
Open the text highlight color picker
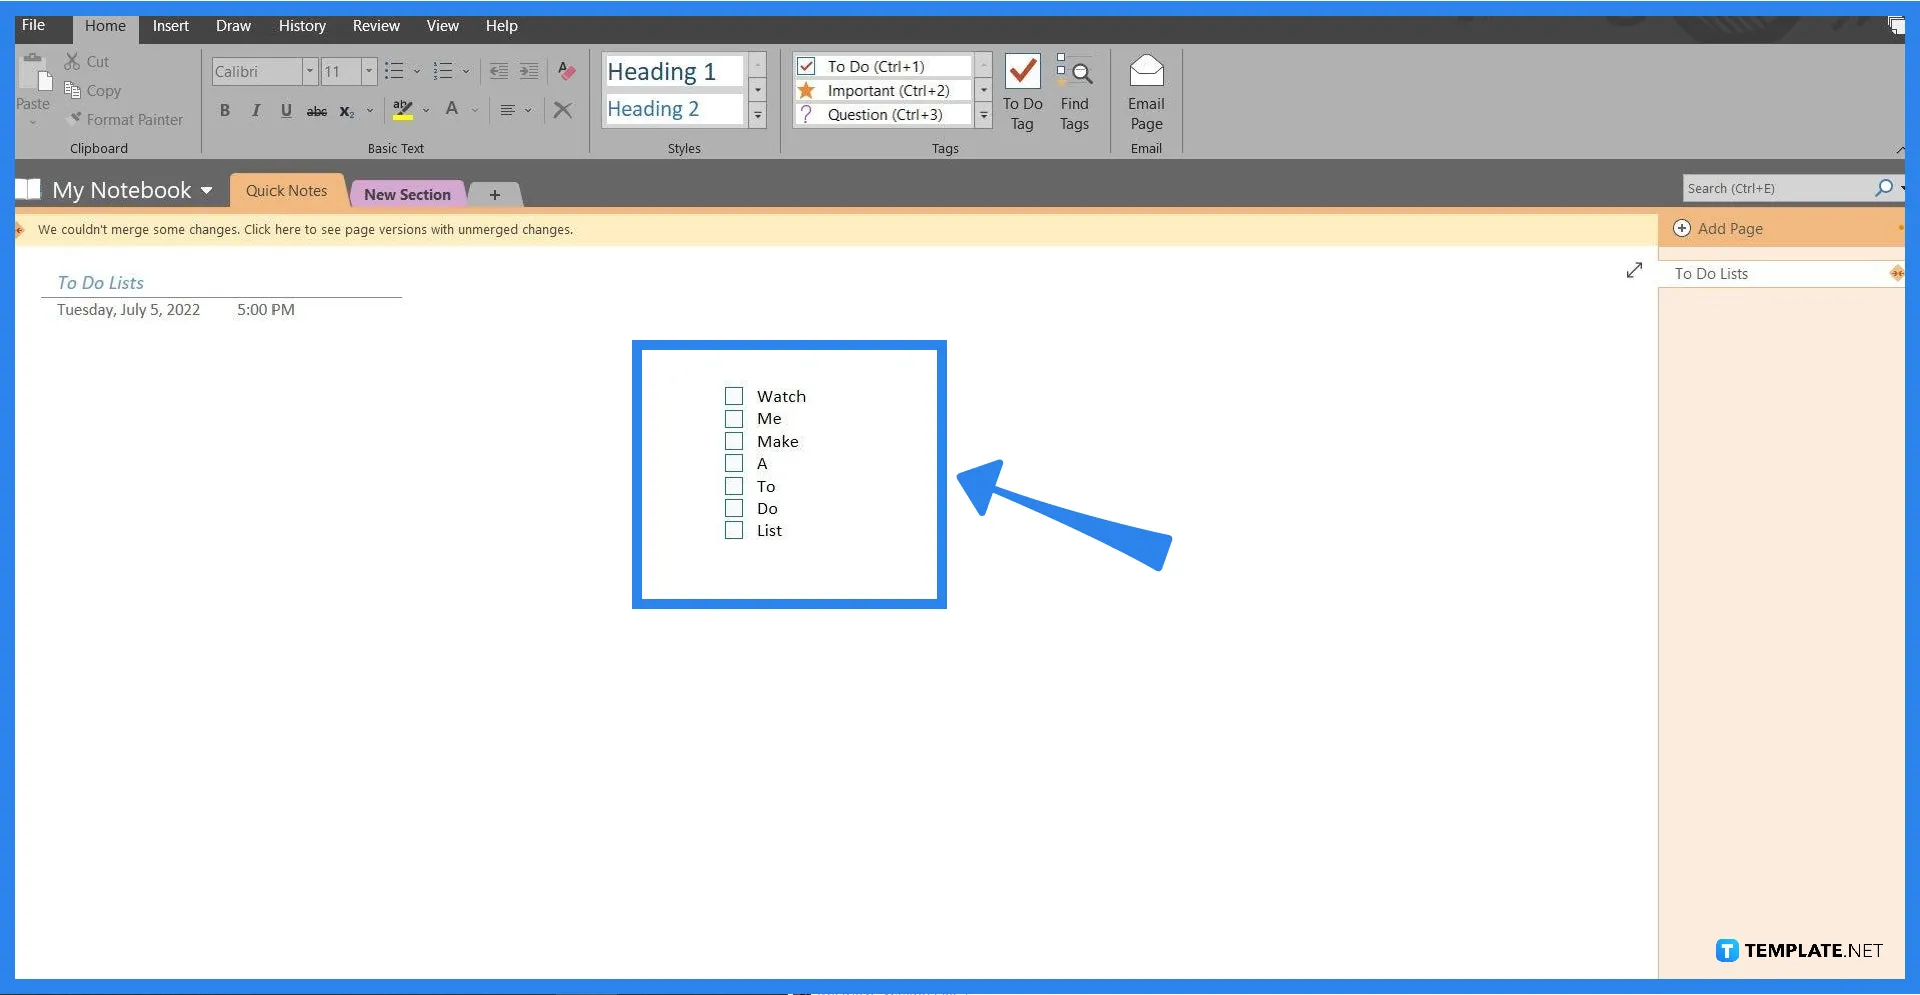click(x=426, y=110)
